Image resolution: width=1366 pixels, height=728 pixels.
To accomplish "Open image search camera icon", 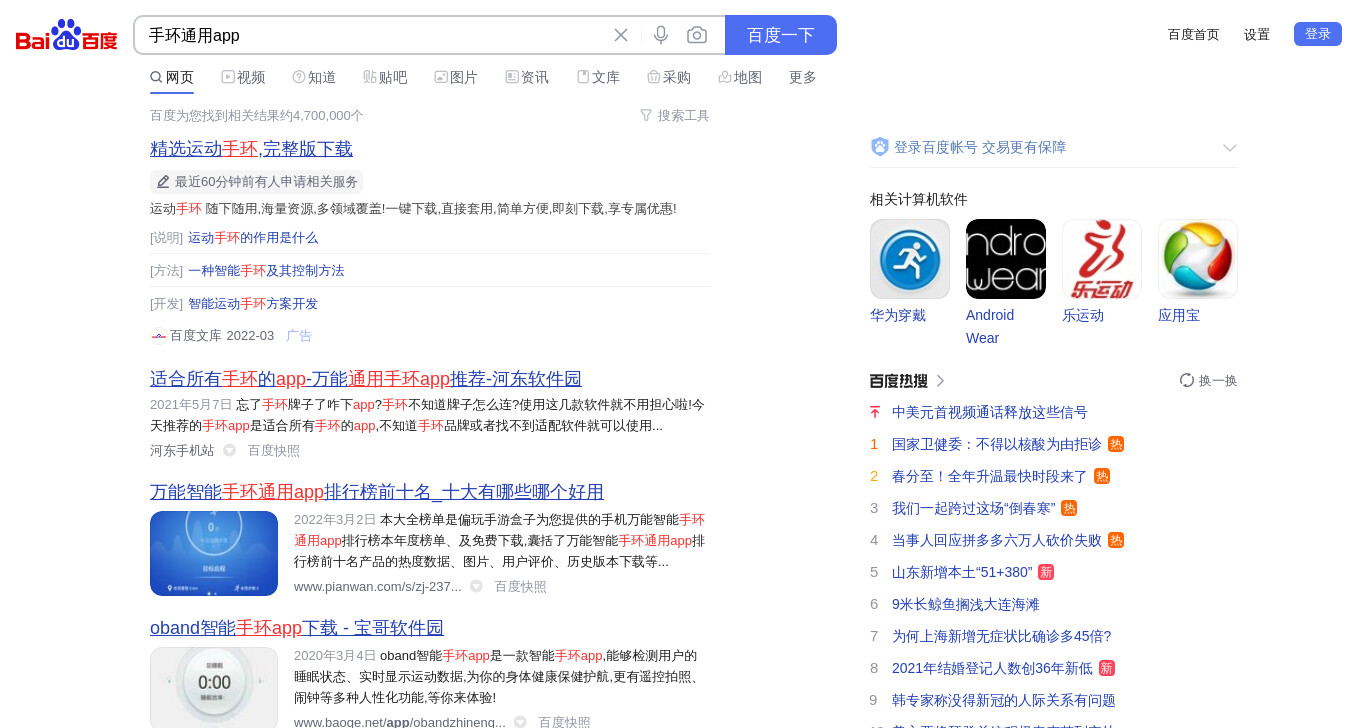I will coord(697,35).
